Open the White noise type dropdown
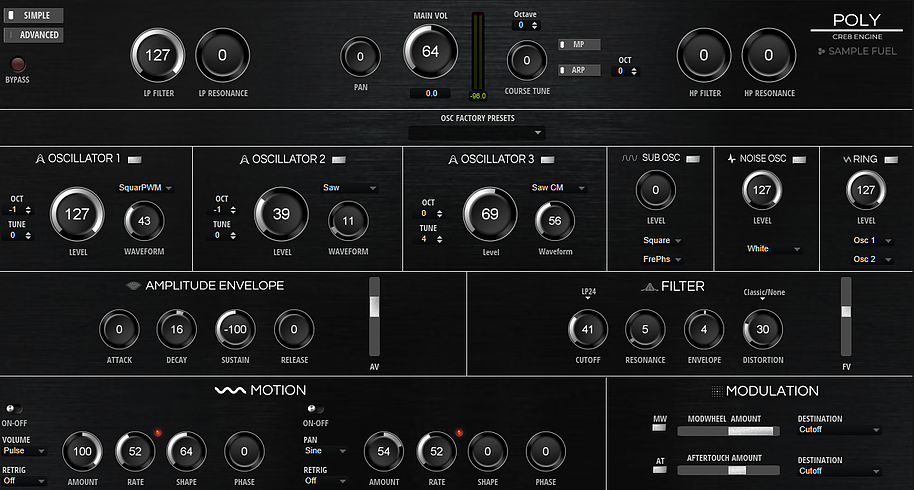This screenshot has height=490, width=914. click(x=773, y=249)
